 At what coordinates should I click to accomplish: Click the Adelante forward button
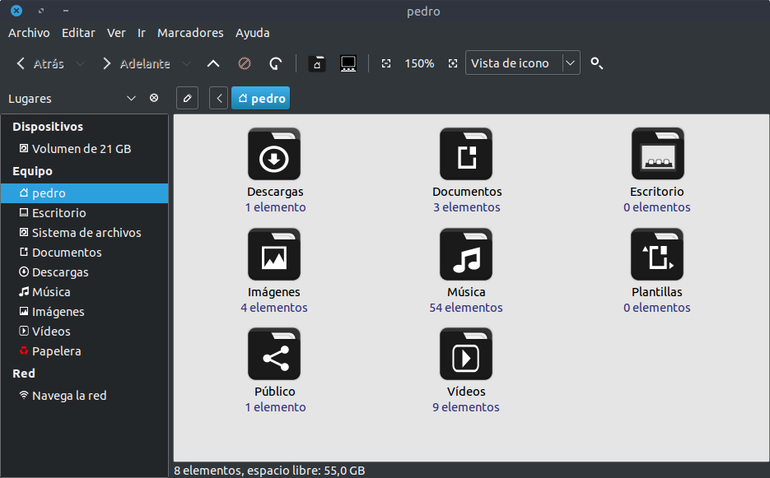pos(136,64)
